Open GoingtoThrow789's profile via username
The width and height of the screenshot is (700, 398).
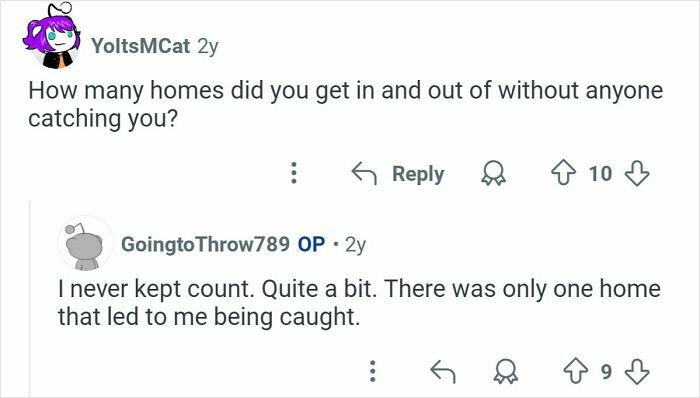click(205, 244)
